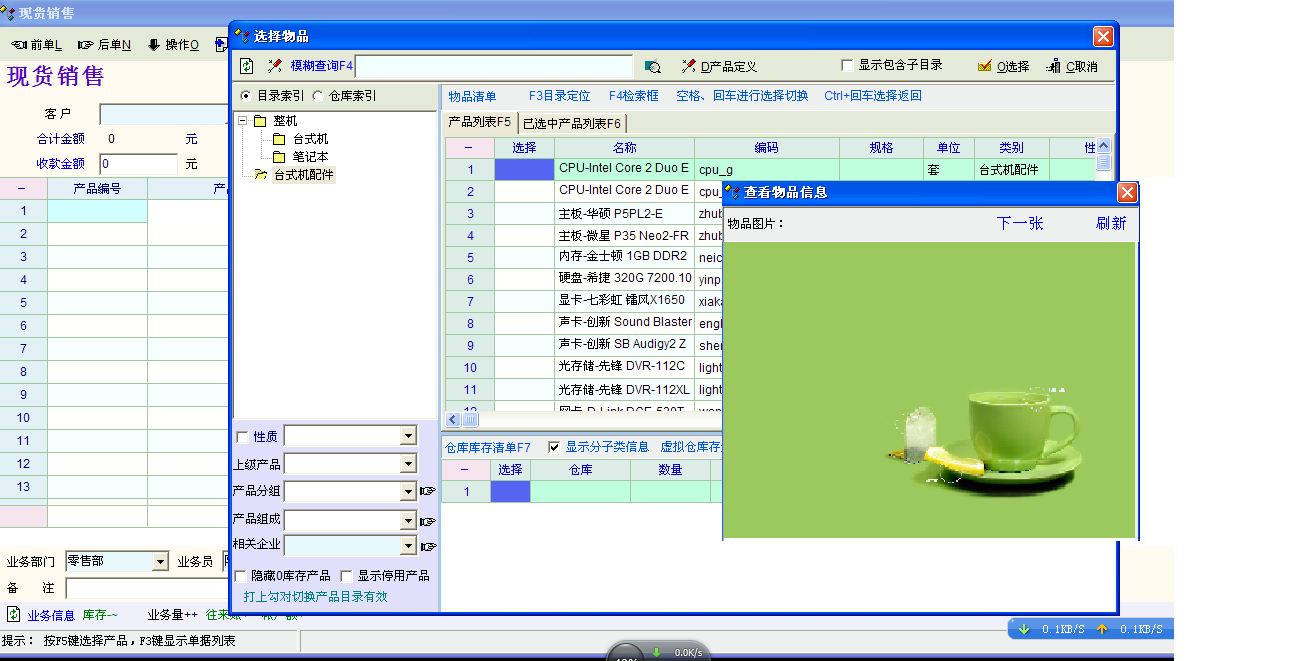Collapse the 整机 tree node
This screenshot has width=1300, height=661.
243,121
